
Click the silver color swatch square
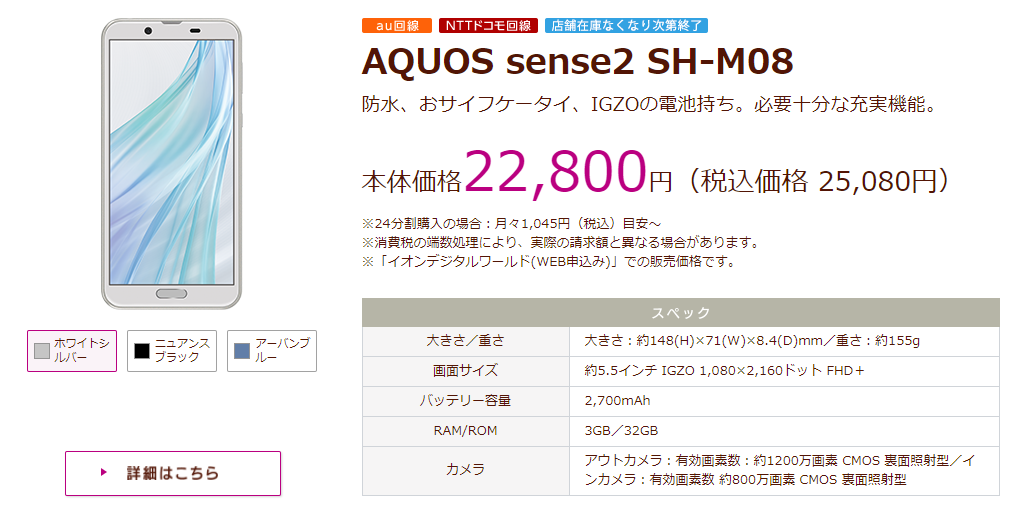[x=42, y=351]
